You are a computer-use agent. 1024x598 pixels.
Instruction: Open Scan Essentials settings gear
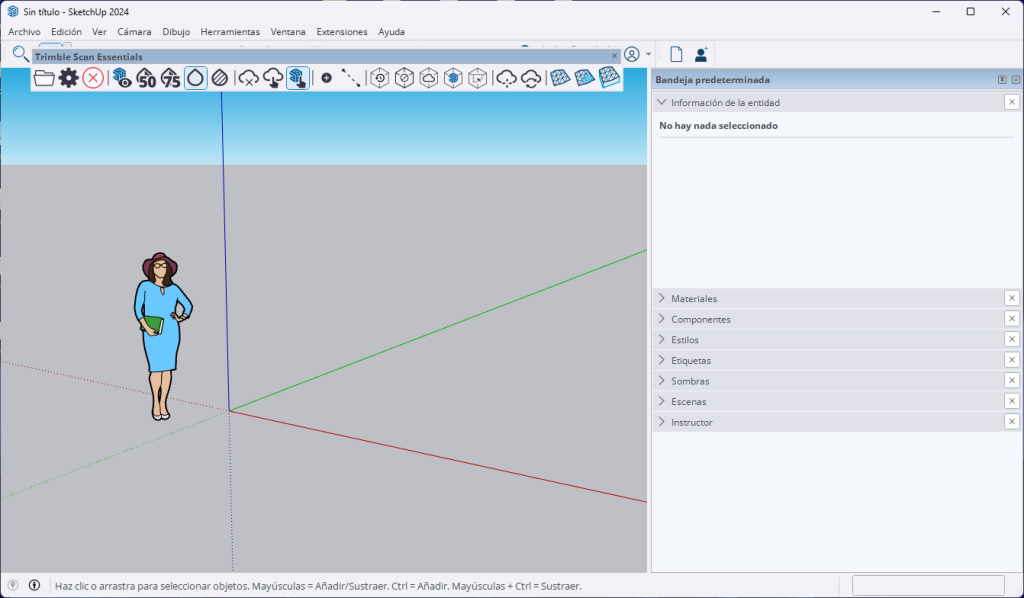(69, 78)
